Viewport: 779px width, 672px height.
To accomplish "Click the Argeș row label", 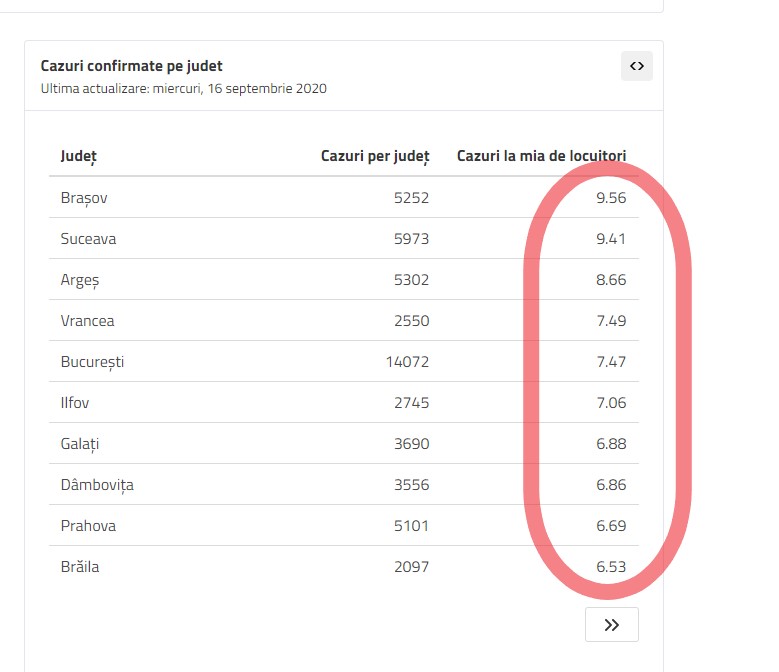I will (x=80, y=280).
